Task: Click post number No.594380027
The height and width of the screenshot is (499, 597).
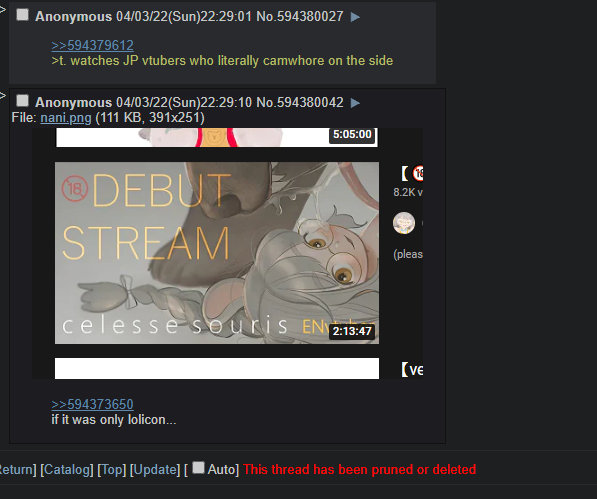Action: (x=300, y=17)
